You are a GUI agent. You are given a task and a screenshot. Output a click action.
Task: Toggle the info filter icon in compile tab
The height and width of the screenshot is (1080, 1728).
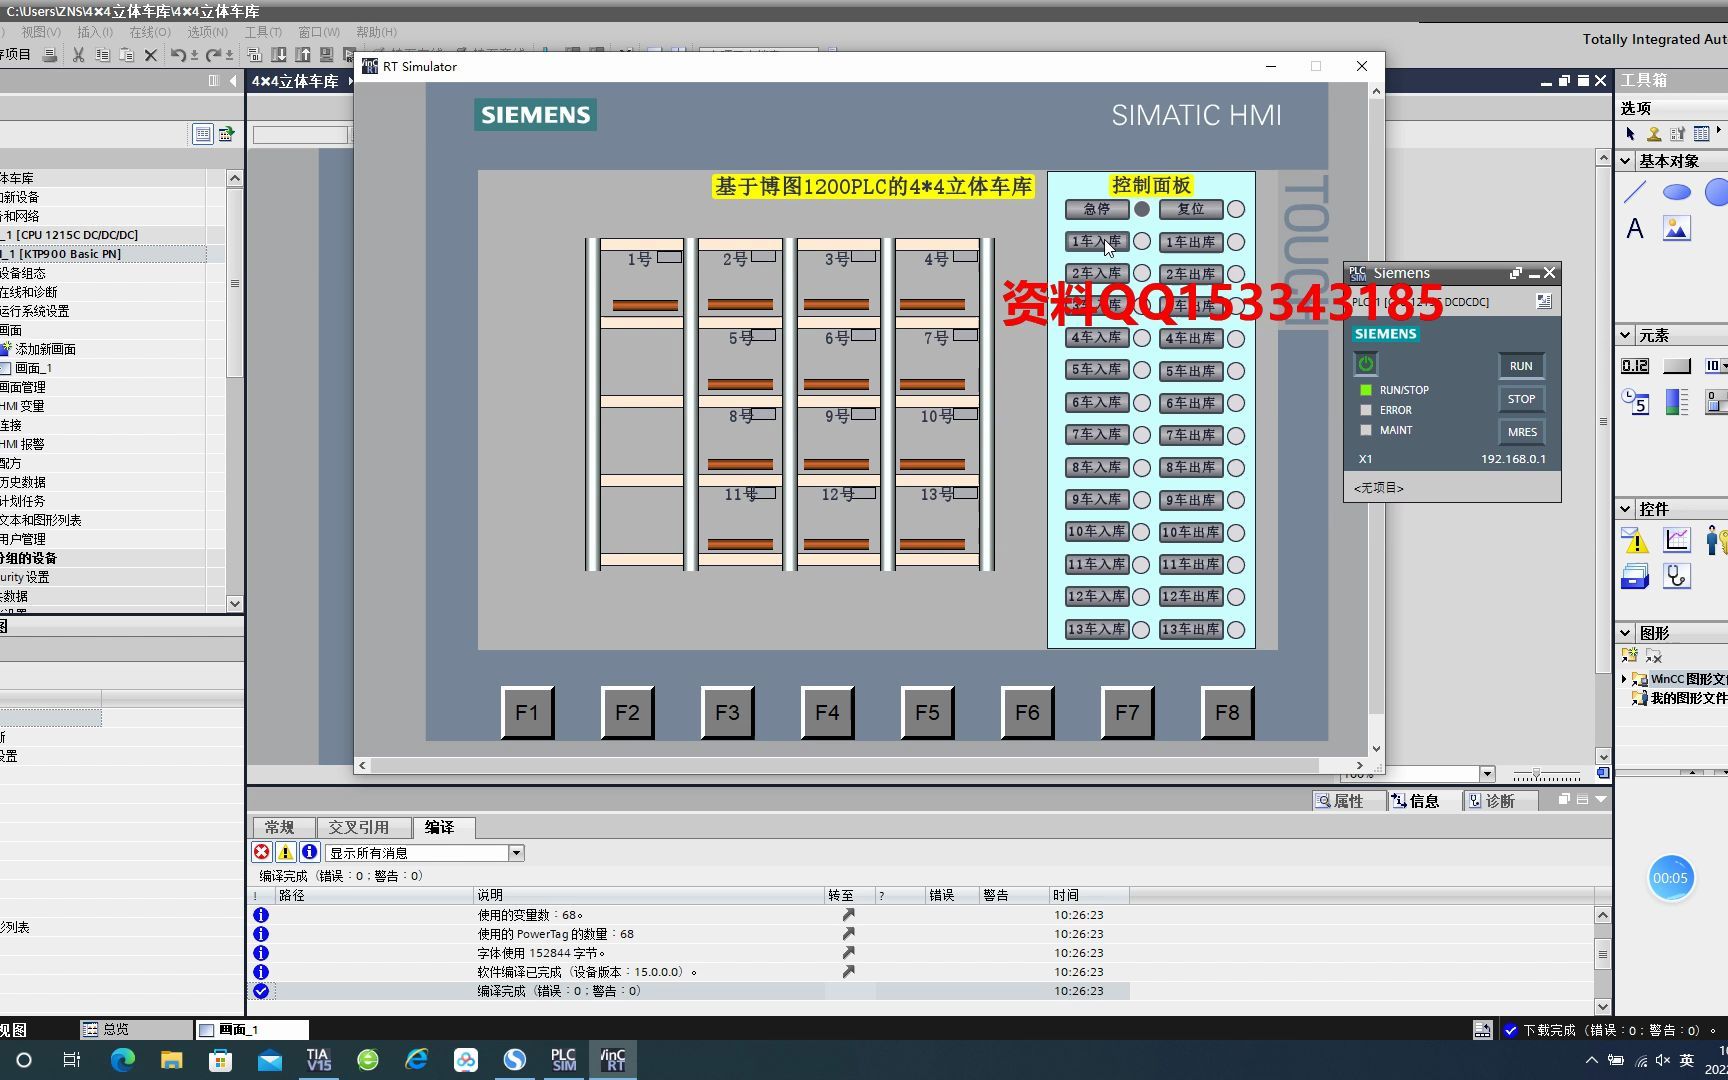point(309,852)
